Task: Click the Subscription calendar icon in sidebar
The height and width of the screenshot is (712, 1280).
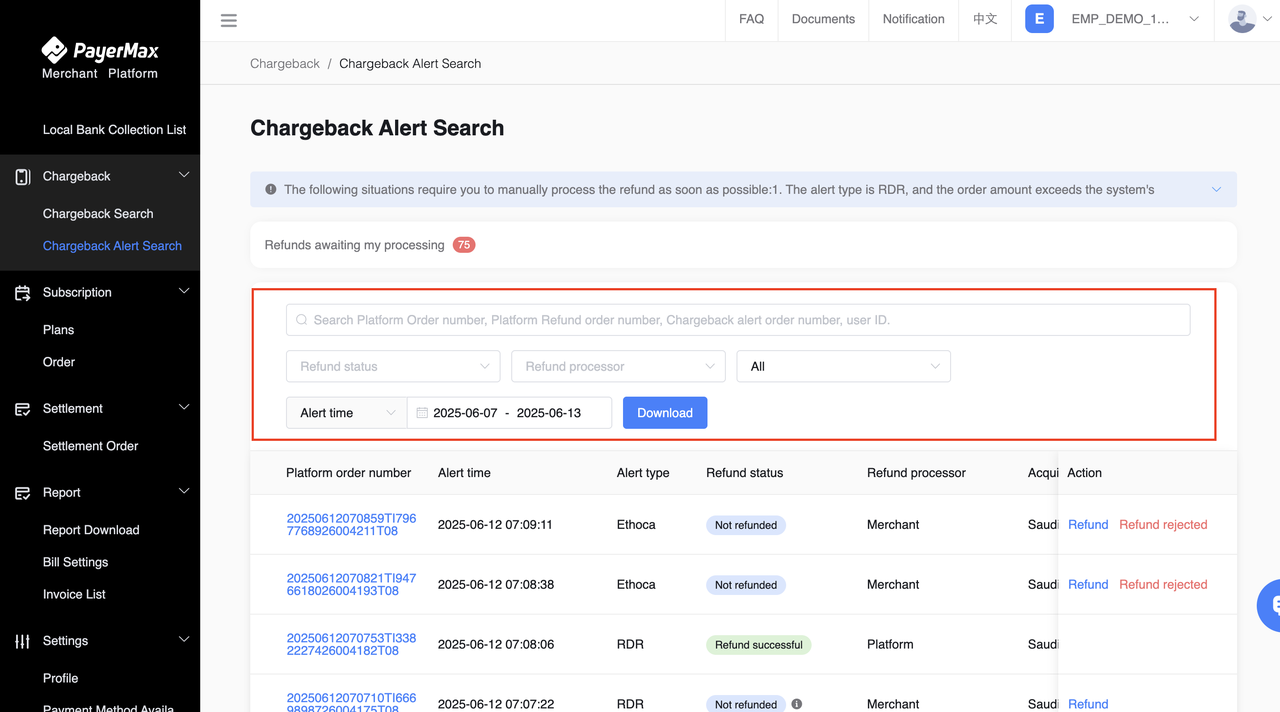Action: click(22, 292)
